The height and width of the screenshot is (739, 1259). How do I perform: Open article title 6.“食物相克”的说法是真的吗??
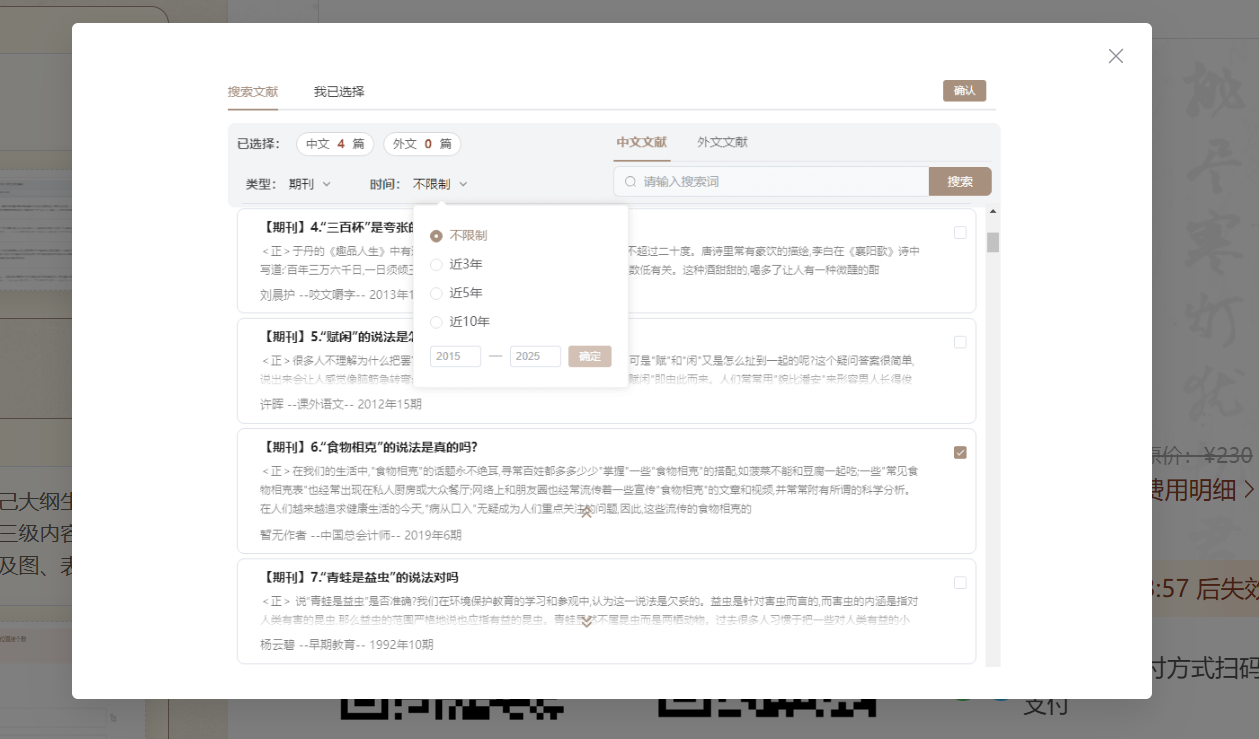[x=369, y=447]
